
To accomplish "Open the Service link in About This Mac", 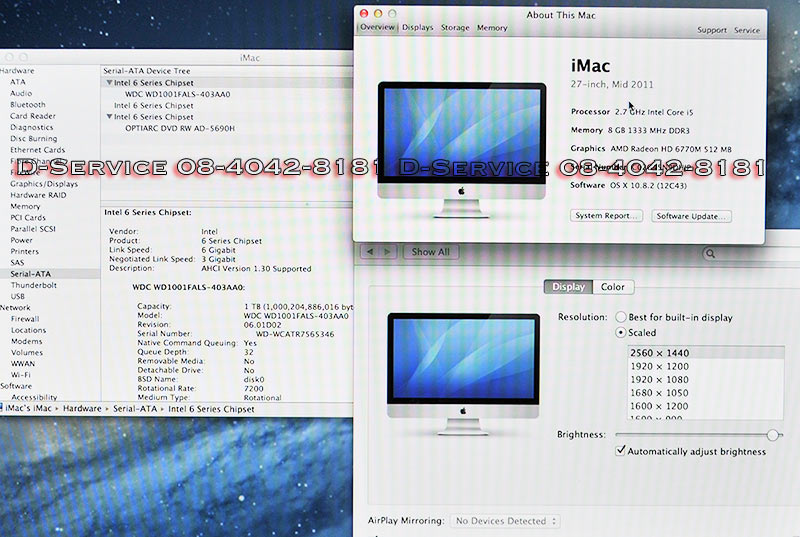I will click(747, 30).
